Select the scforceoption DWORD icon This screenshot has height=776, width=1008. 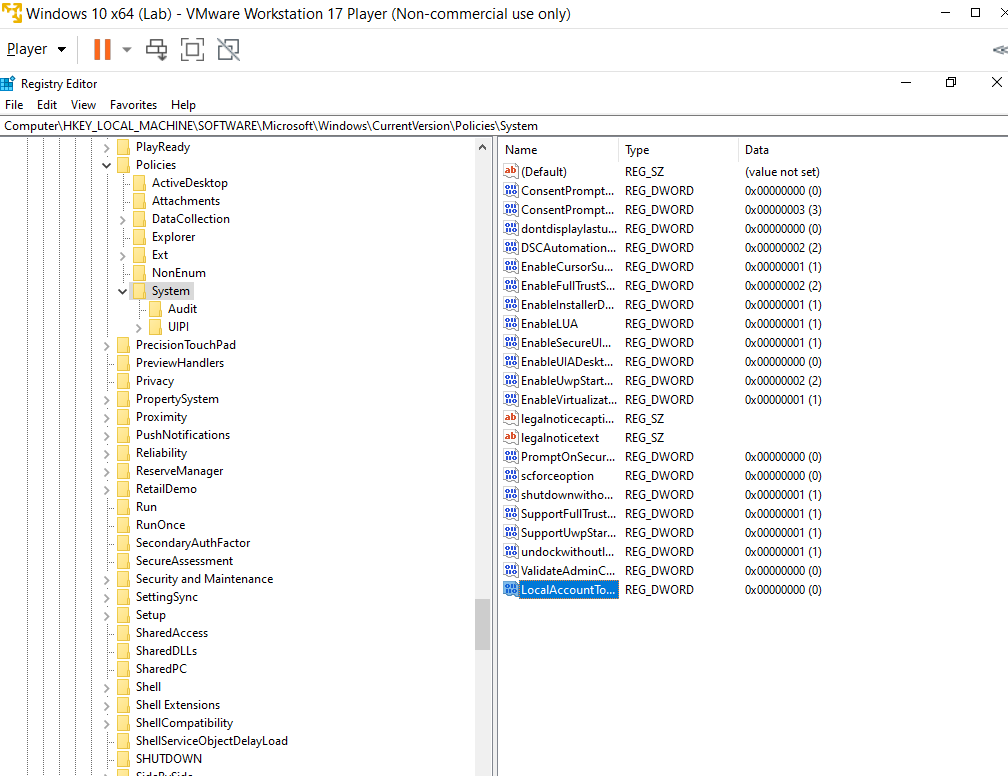pyautogui.click(x=510, y=476)
